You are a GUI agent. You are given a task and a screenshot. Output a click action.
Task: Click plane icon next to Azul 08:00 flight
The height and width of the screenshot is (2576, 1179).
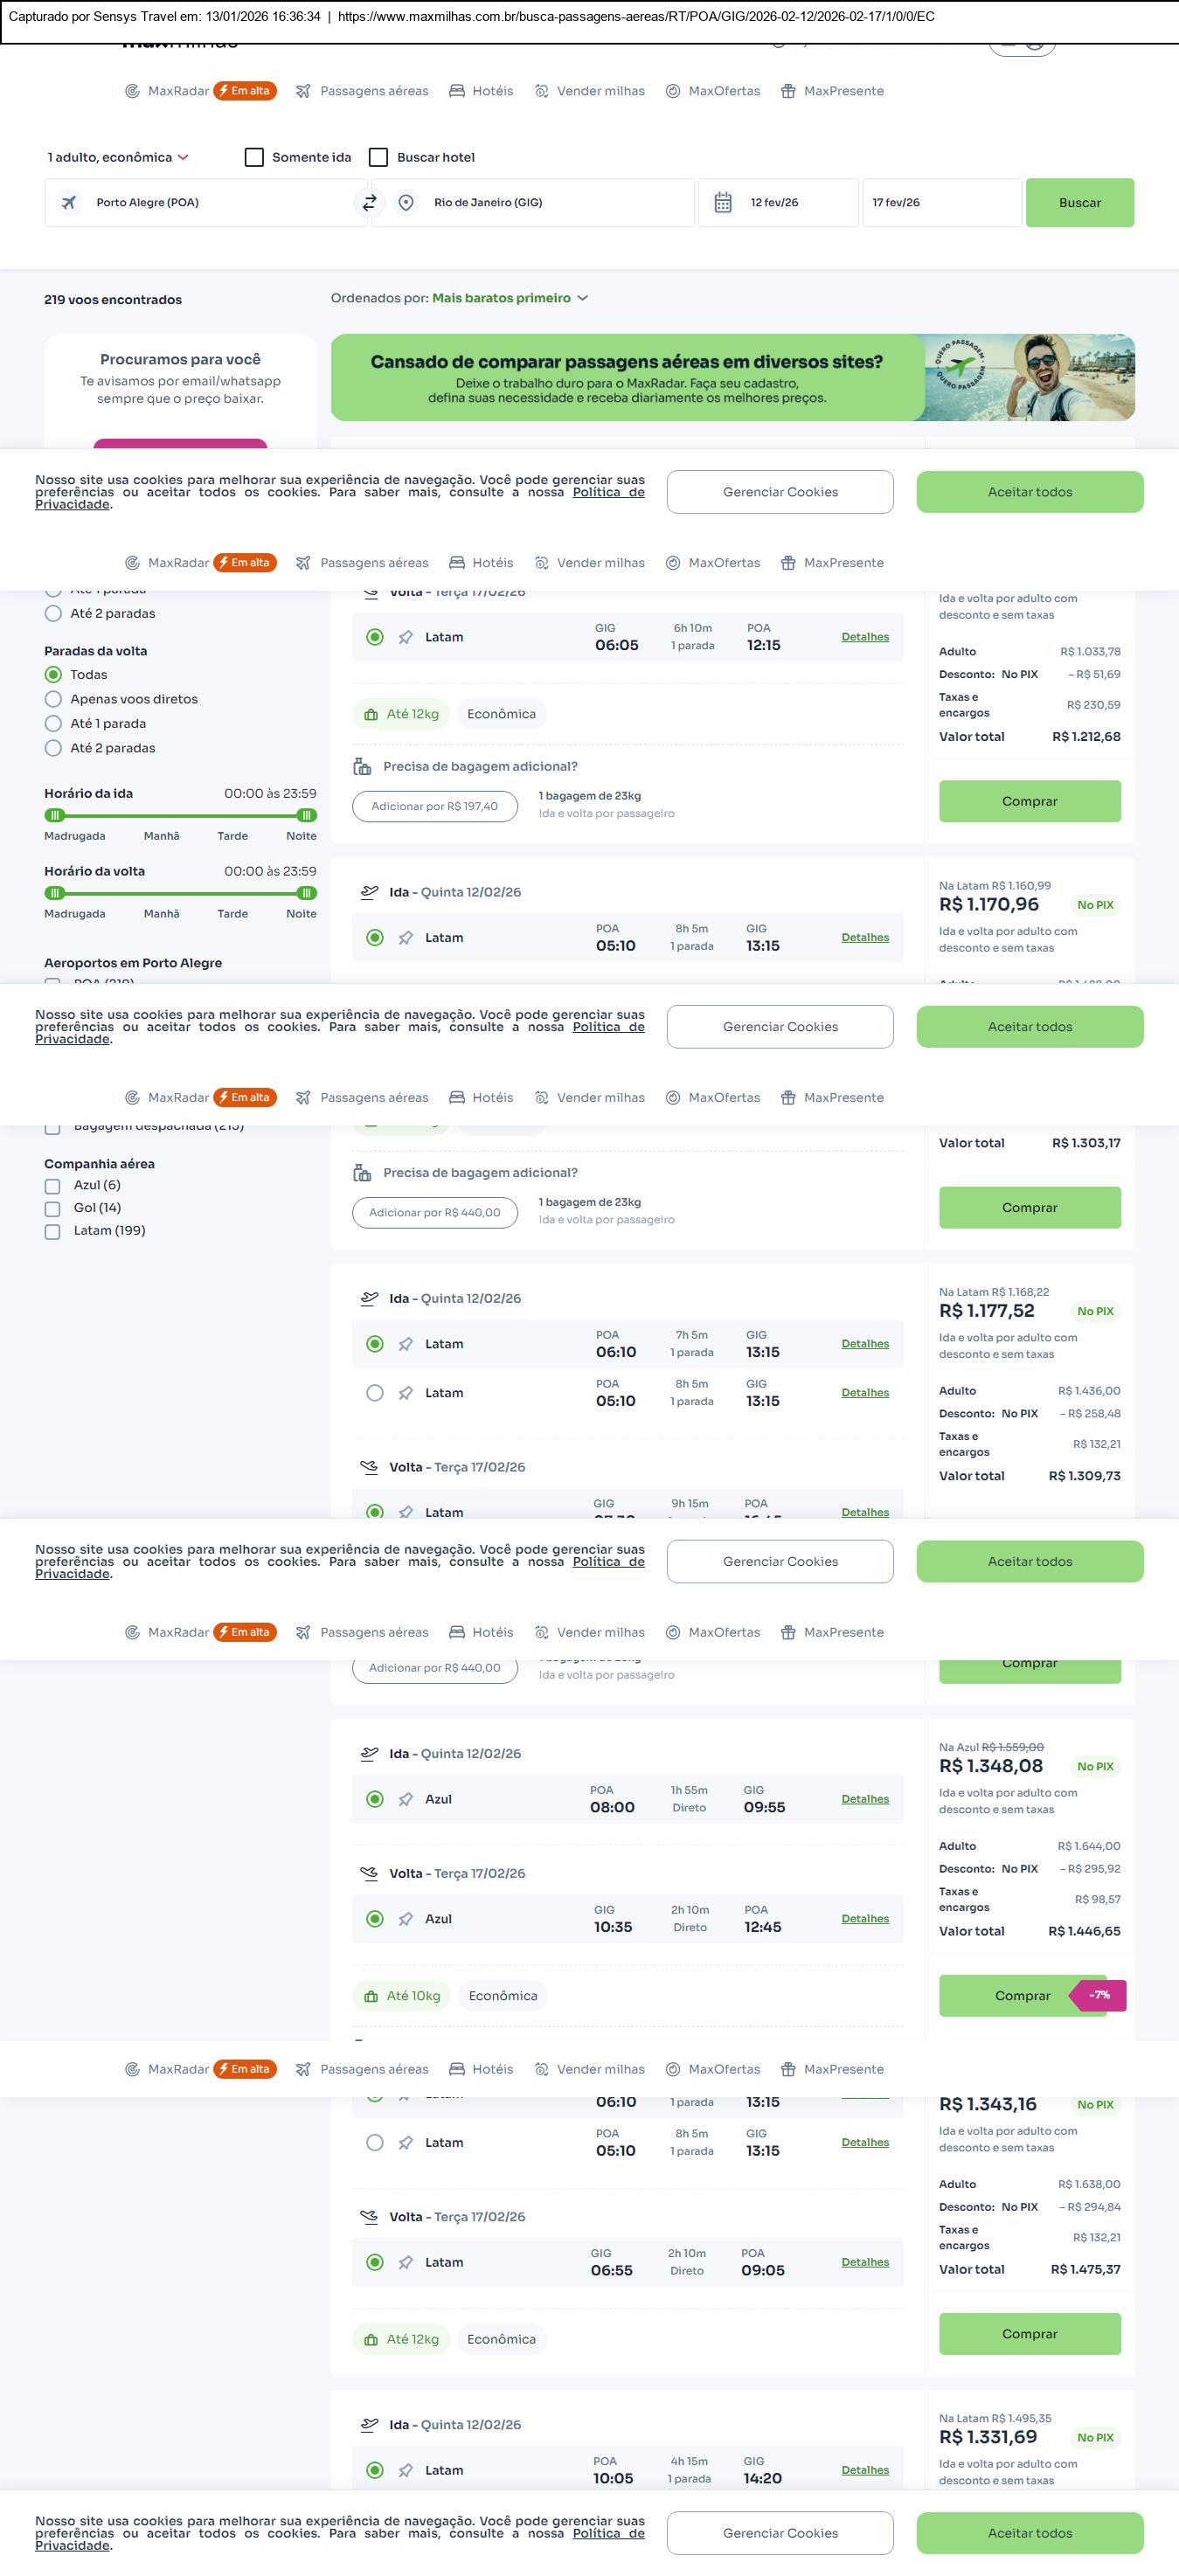point(406,1800)
